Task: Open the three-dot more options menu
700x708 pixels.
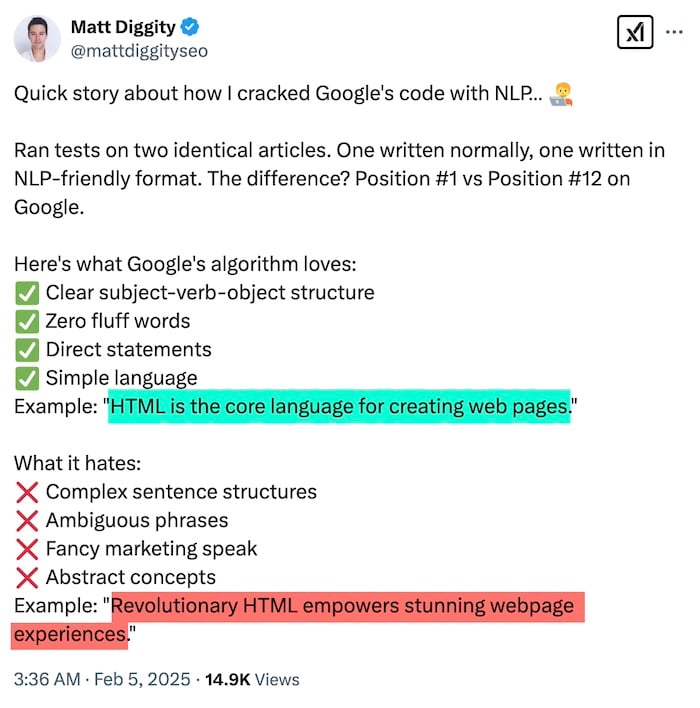Action: pos(674,32)
